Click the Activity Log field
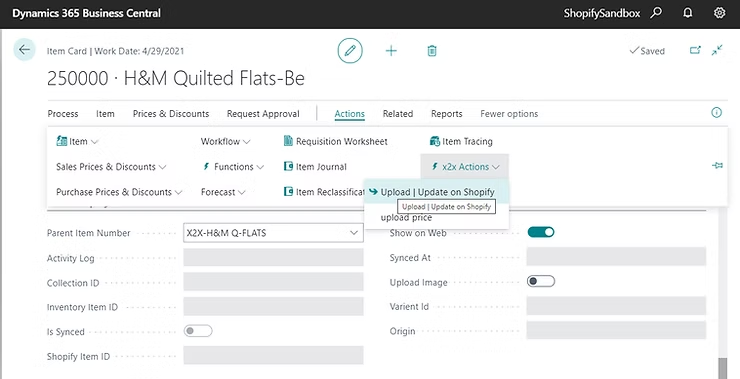Viewport: 740px width, 379px height. click(x=273, y=257)
